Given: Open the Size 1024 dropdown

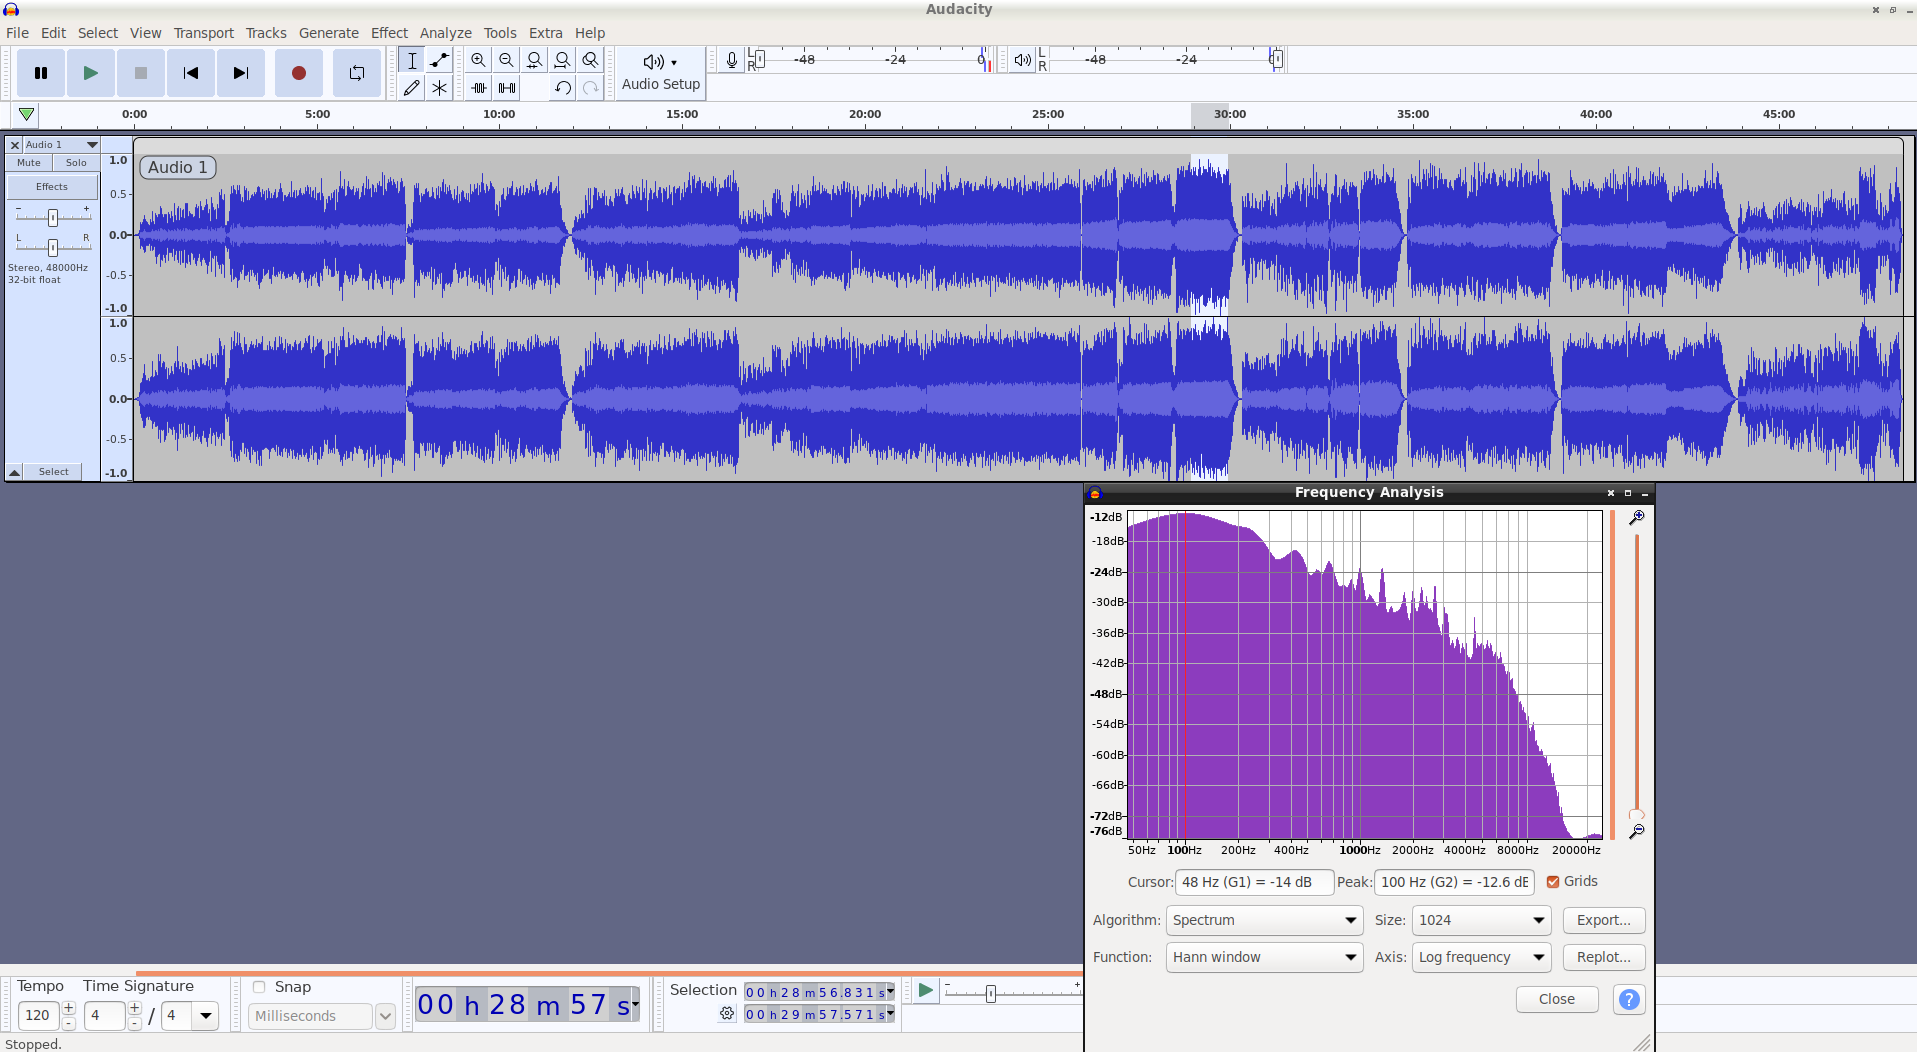Looking at the screenshot, I should pos(1481,920).
